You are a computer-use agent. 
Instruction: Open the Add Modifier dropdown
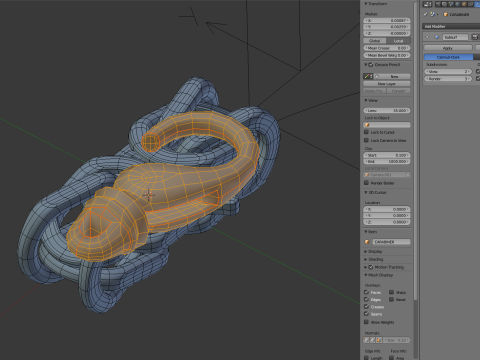(451, 26)
